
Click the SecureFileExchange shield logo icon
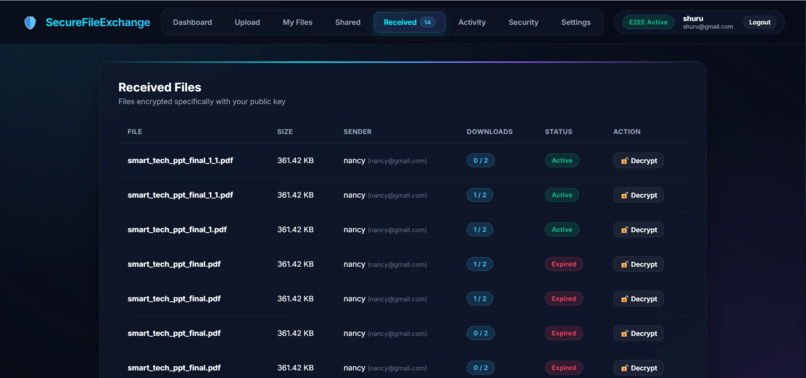30,23
